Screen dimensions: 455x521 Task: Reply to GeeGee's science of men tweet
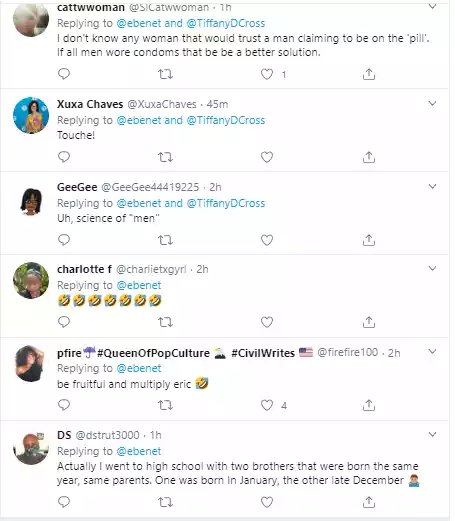click(x=64, y=240)
